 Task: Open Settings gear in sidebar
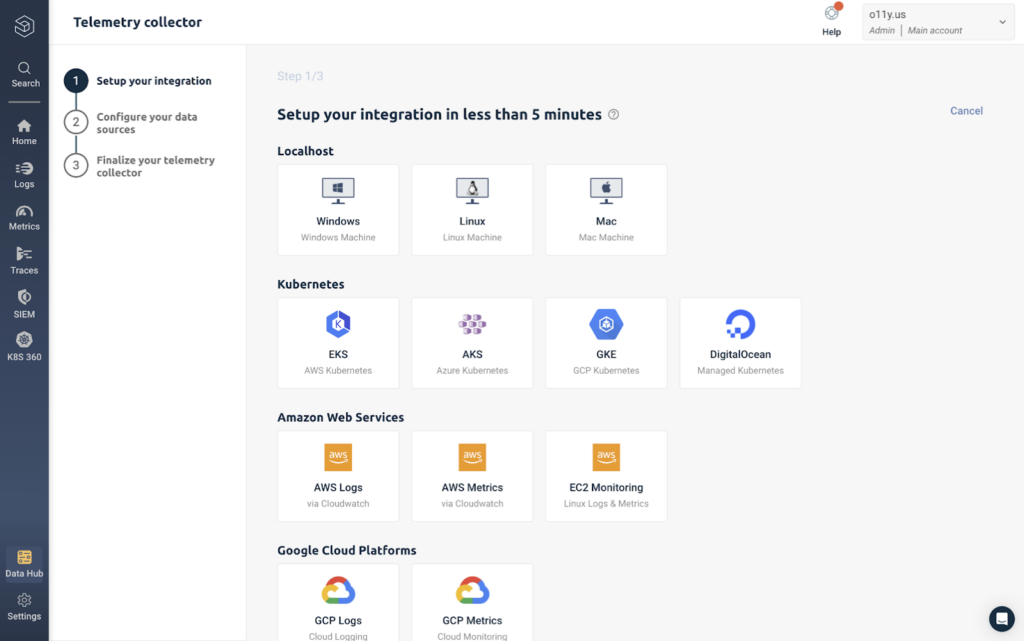24,607
